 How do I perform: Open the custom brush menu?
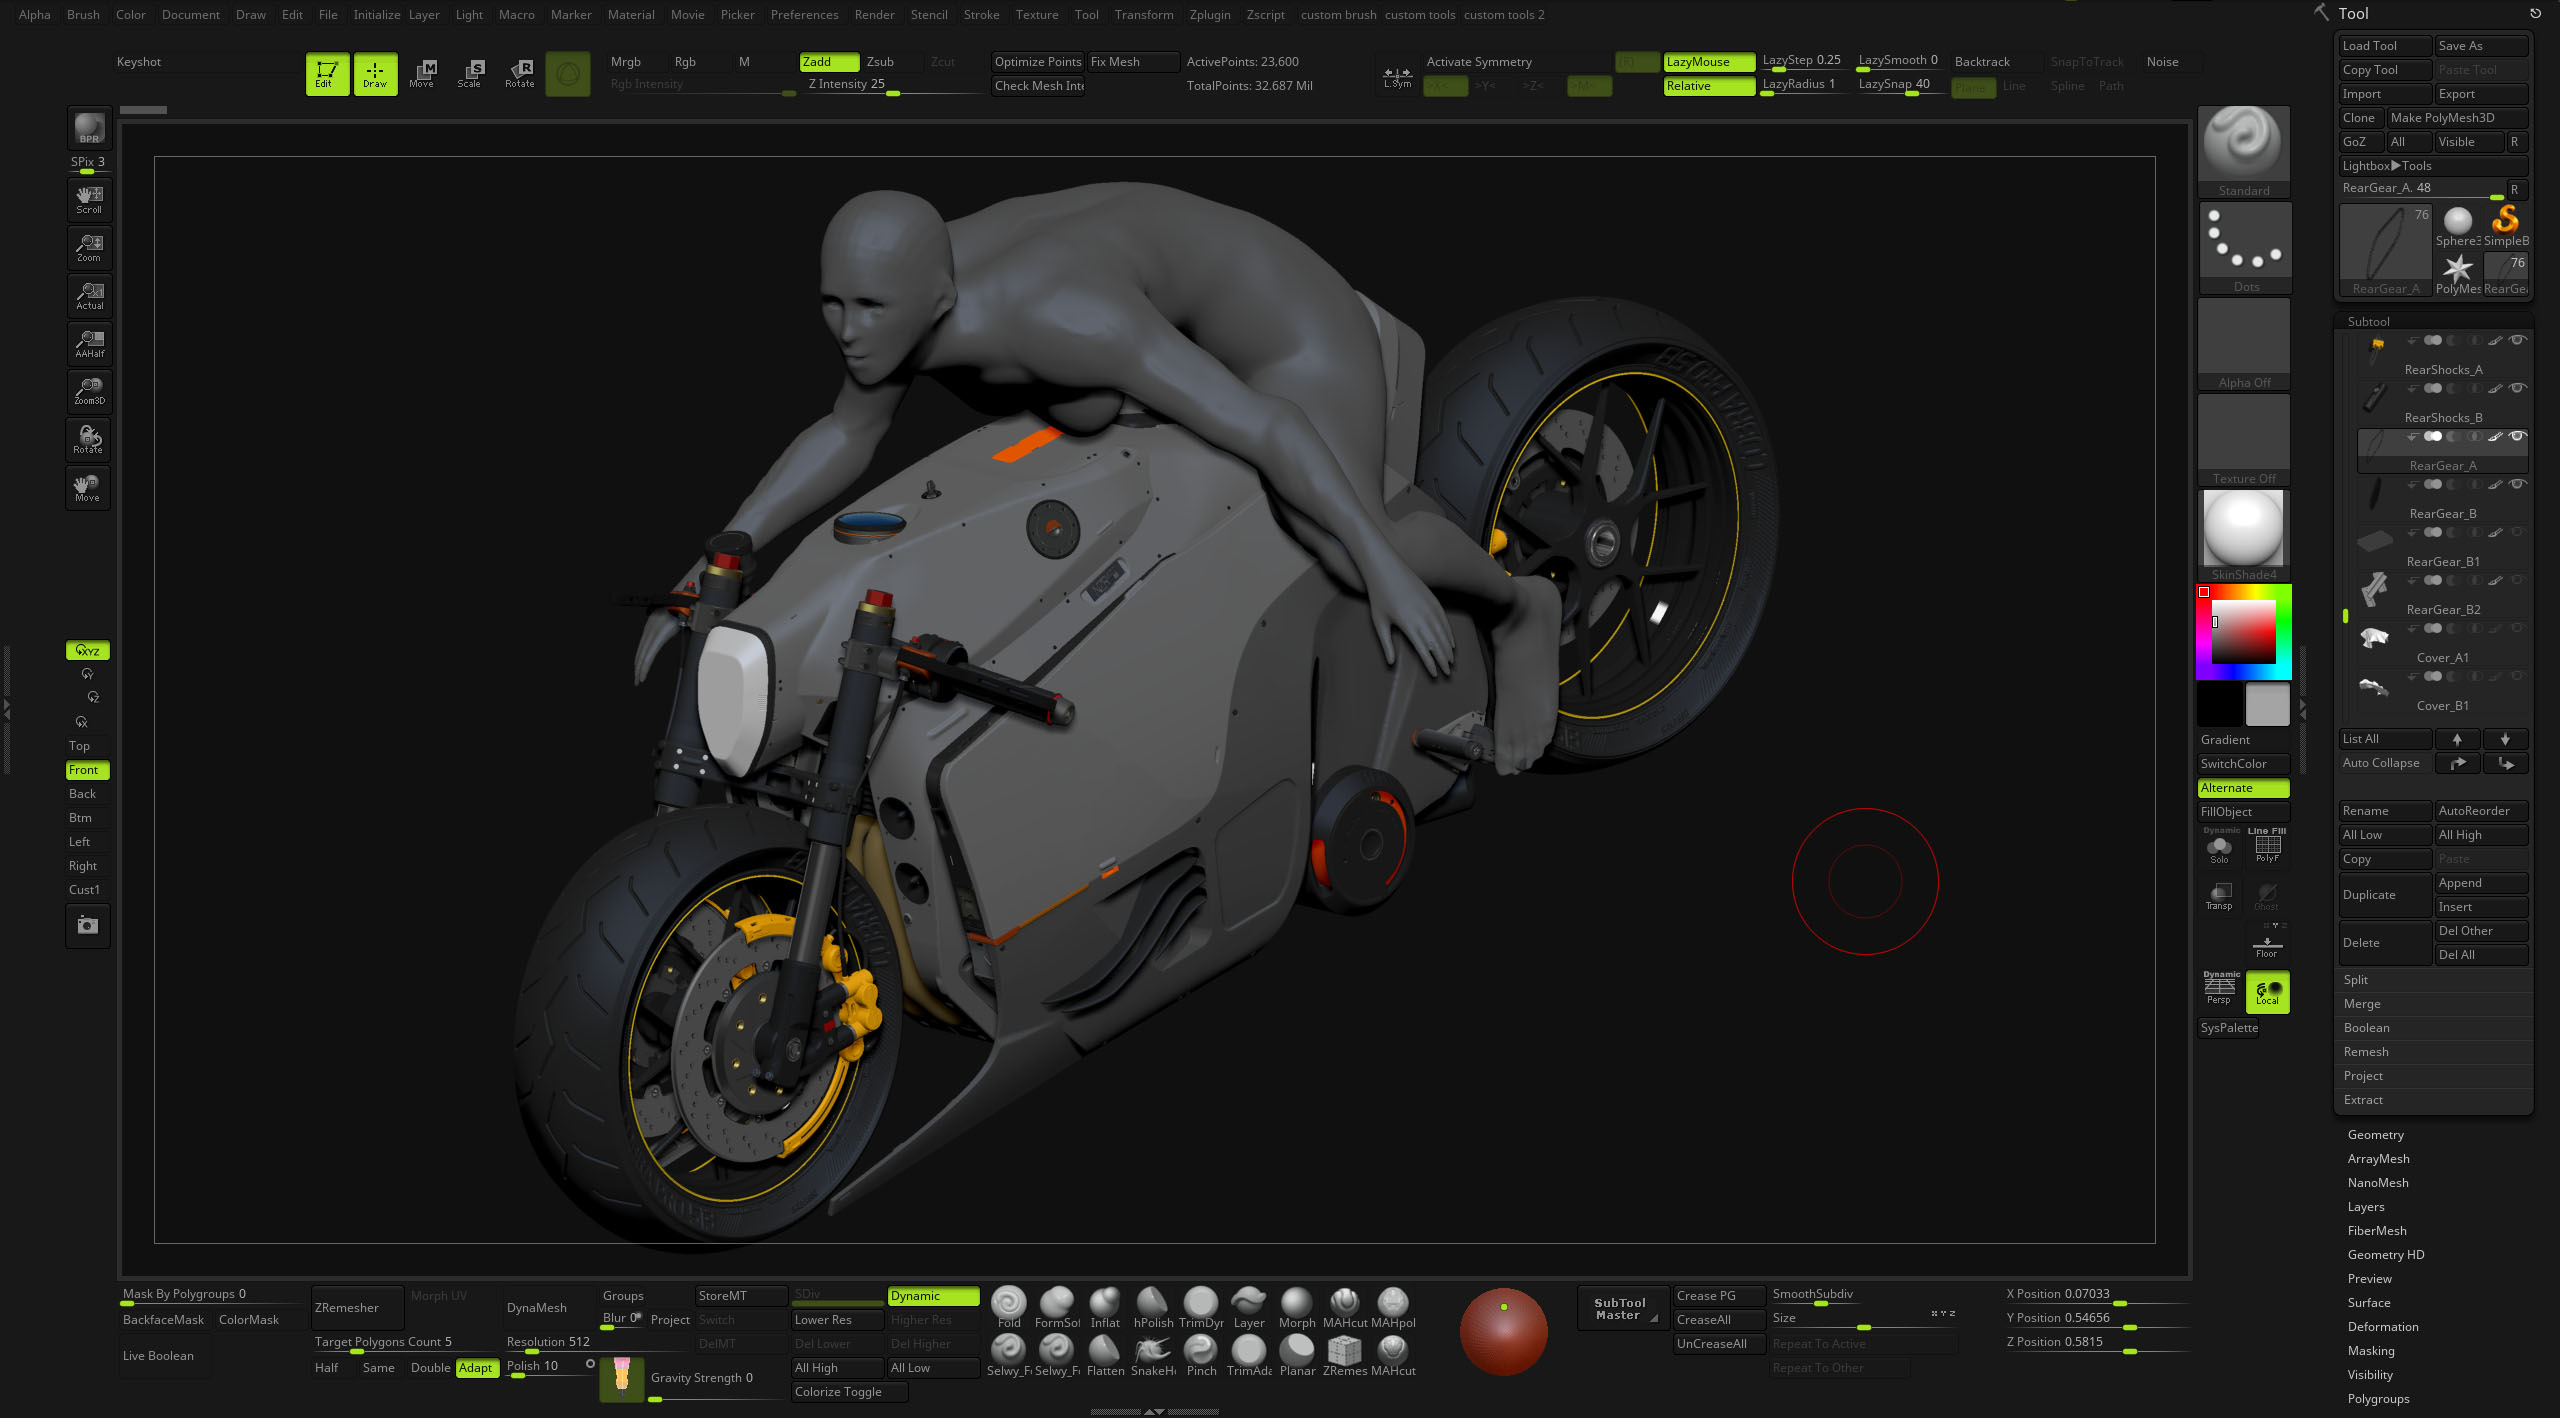[x=1338, y=15]
